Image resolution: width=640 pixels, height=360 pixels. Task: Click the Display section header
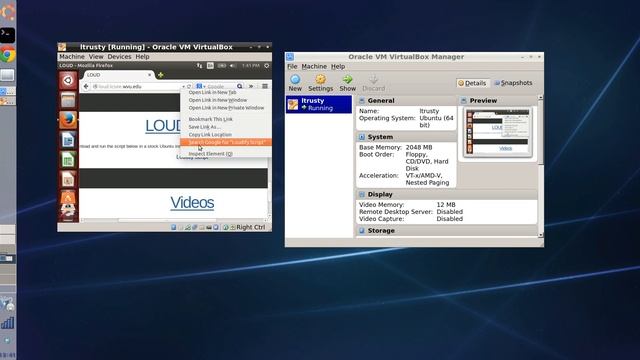point(447,194)
